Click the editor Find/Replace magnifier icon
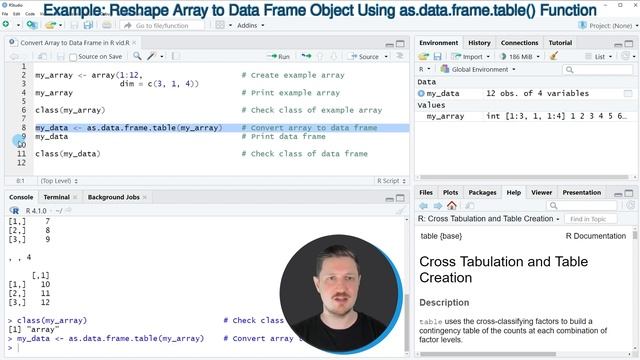Screen dimensions: 640x360 138,56
